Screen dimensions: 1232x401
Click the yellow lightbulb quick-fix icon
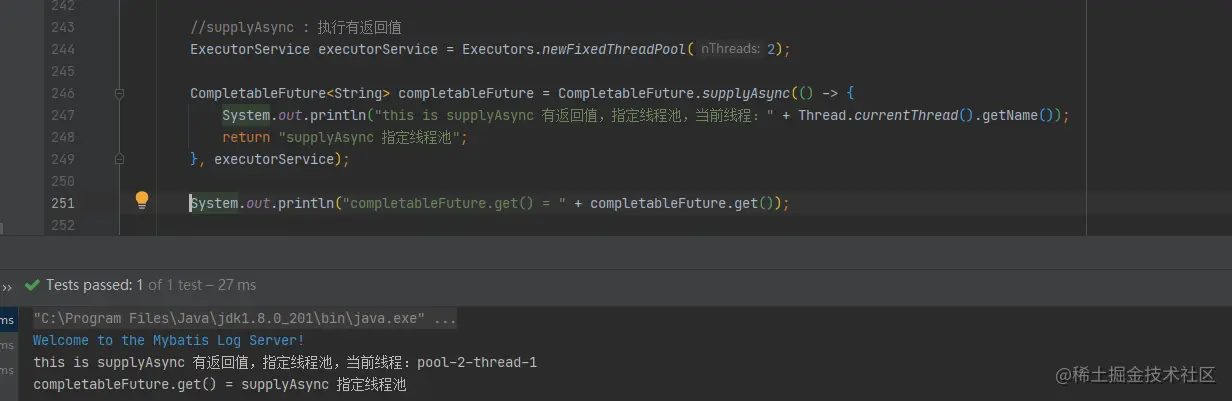click(x=142, y=200)
